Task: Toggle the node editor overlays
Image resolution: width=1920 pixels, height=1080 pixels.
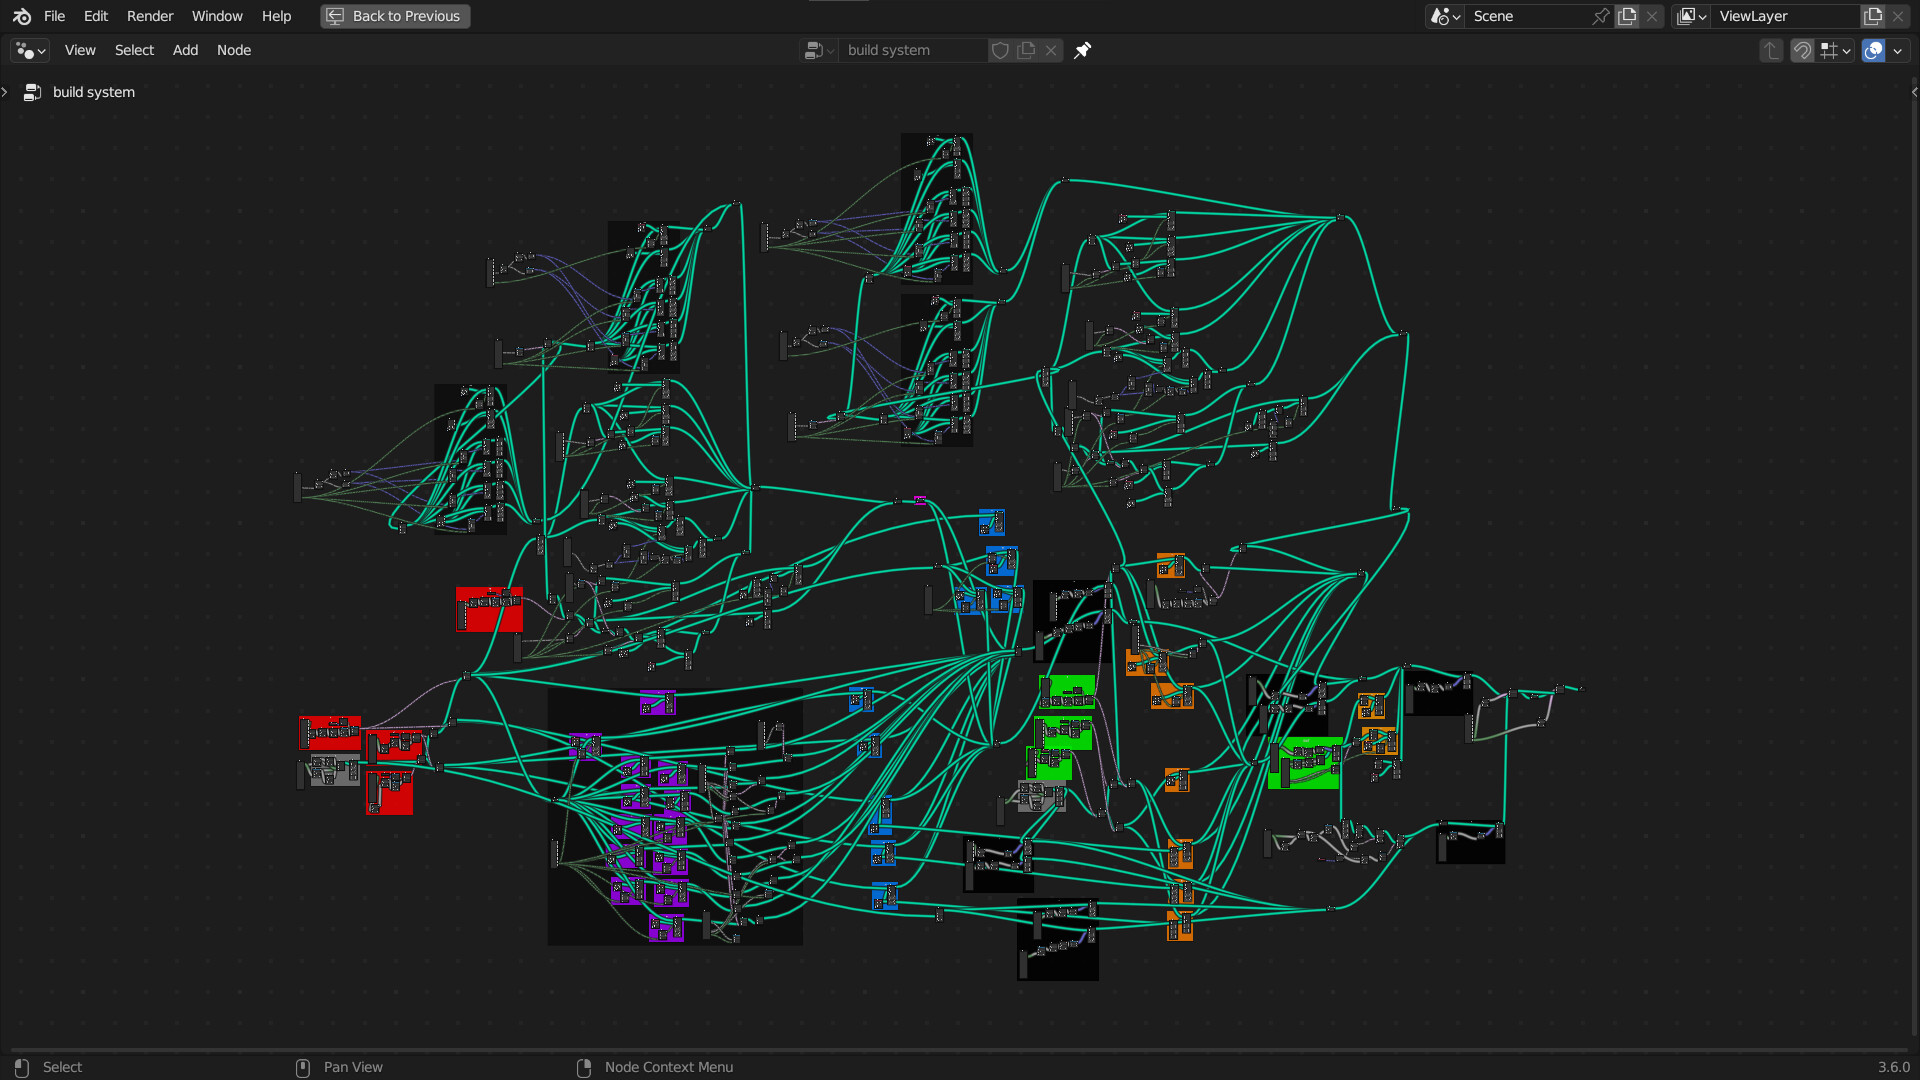Action: pyautogui.click(x=1873, y=50)
